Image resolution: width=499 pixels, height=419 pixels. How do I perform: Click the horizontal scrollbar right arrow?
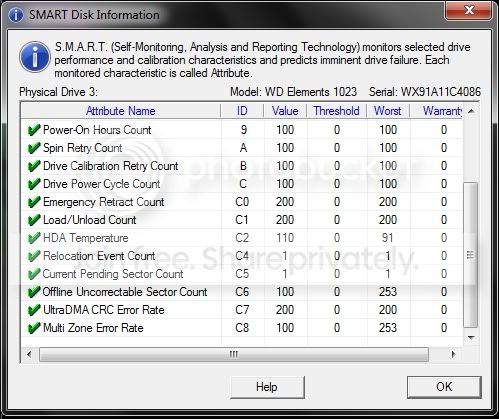click(x=453, y=354)
